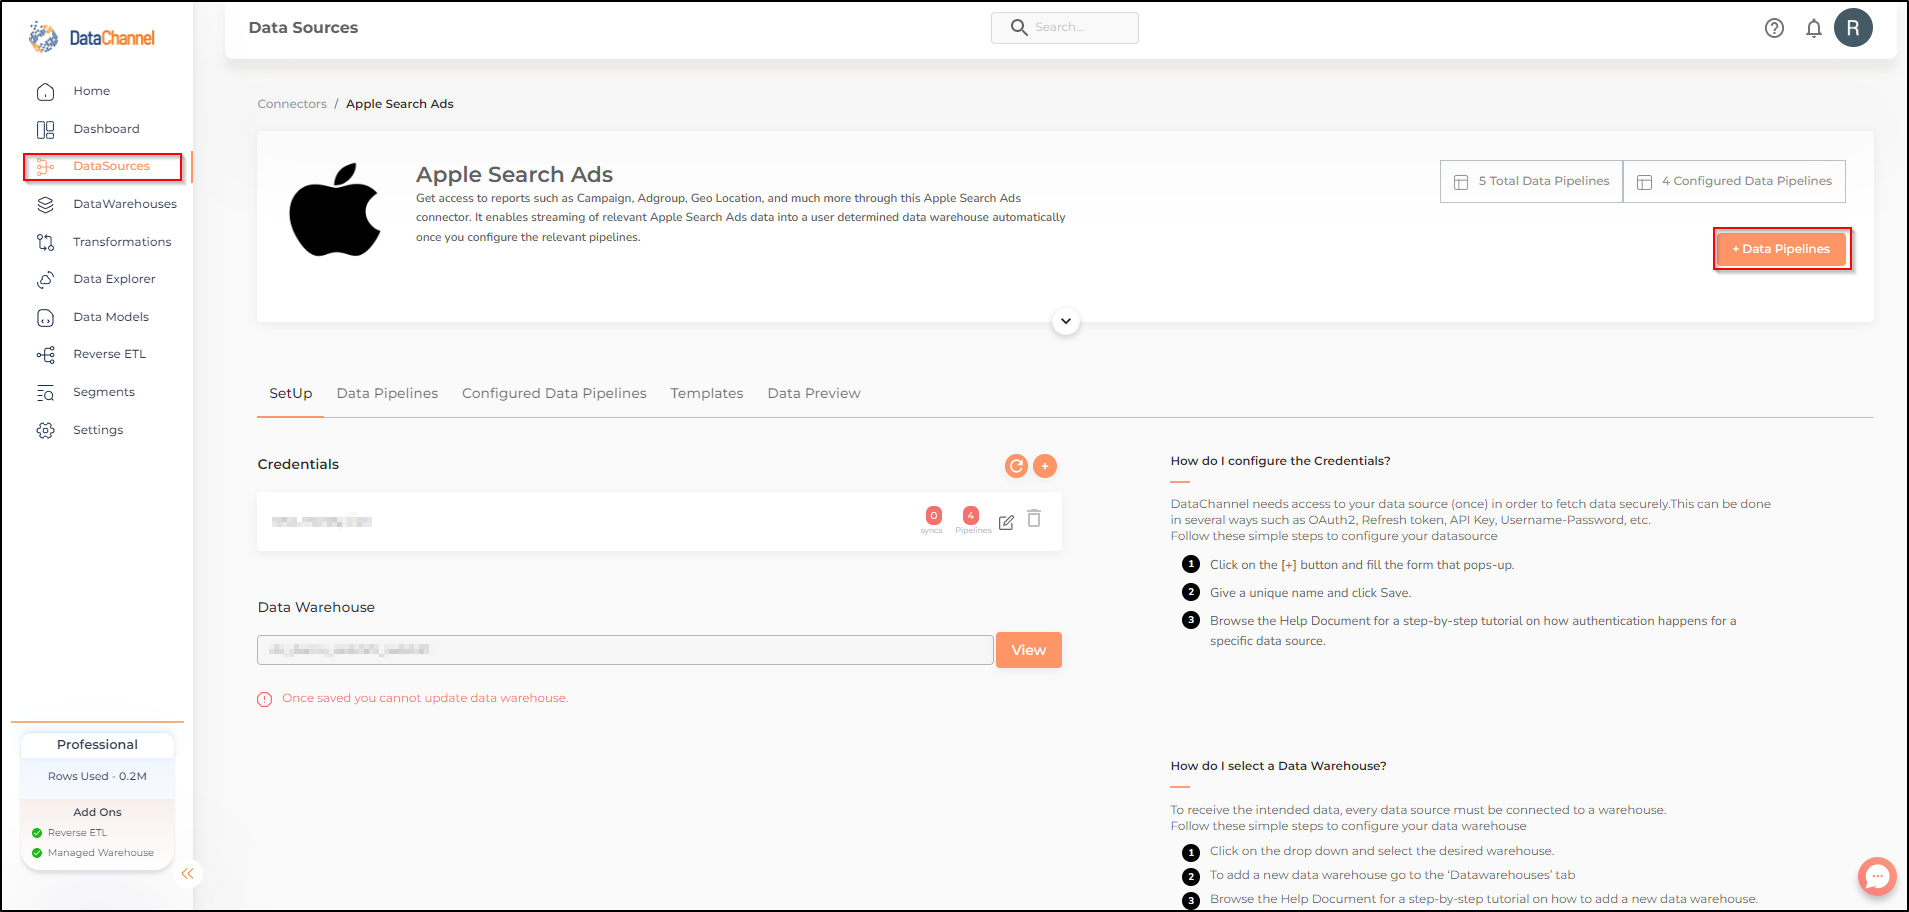This screenshot has width=1909, height=912.
Task: Collapse the sidebar with double chevron
Action: point(187,874)
